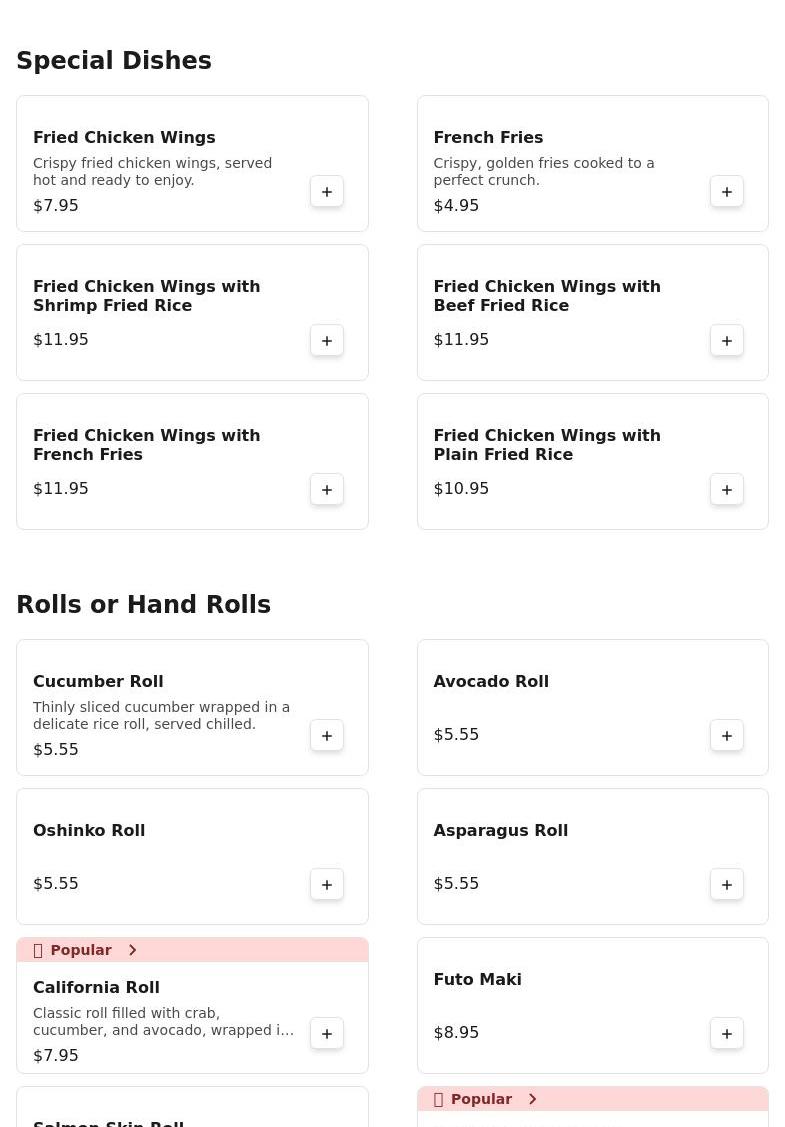Expand Popular chevron above California Roll
785x1127 pixels.
coord(132,950)
